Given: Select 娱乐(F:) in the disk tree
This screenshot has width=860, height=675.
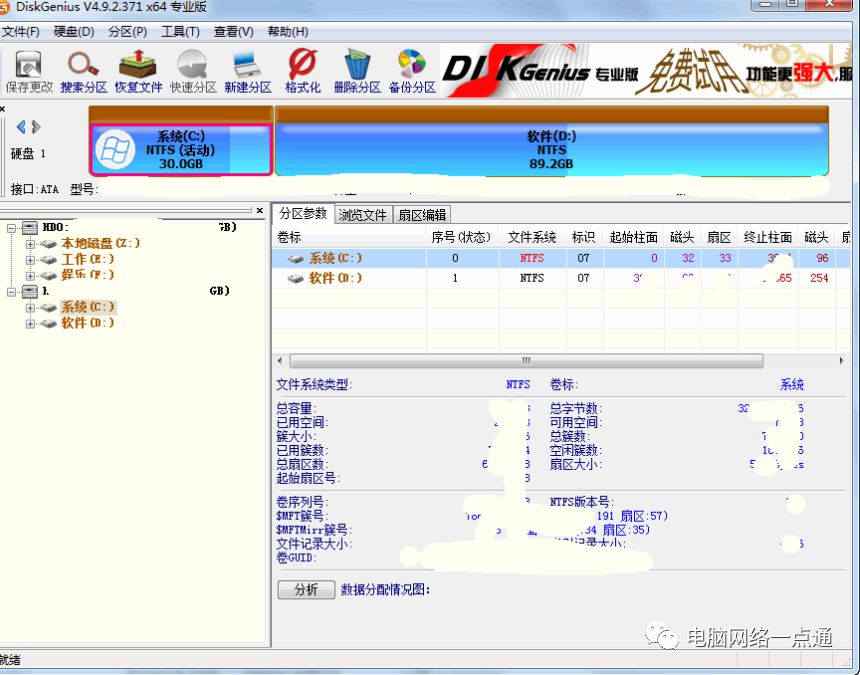Looking at the screenshot, I should (x=88, y=275).
